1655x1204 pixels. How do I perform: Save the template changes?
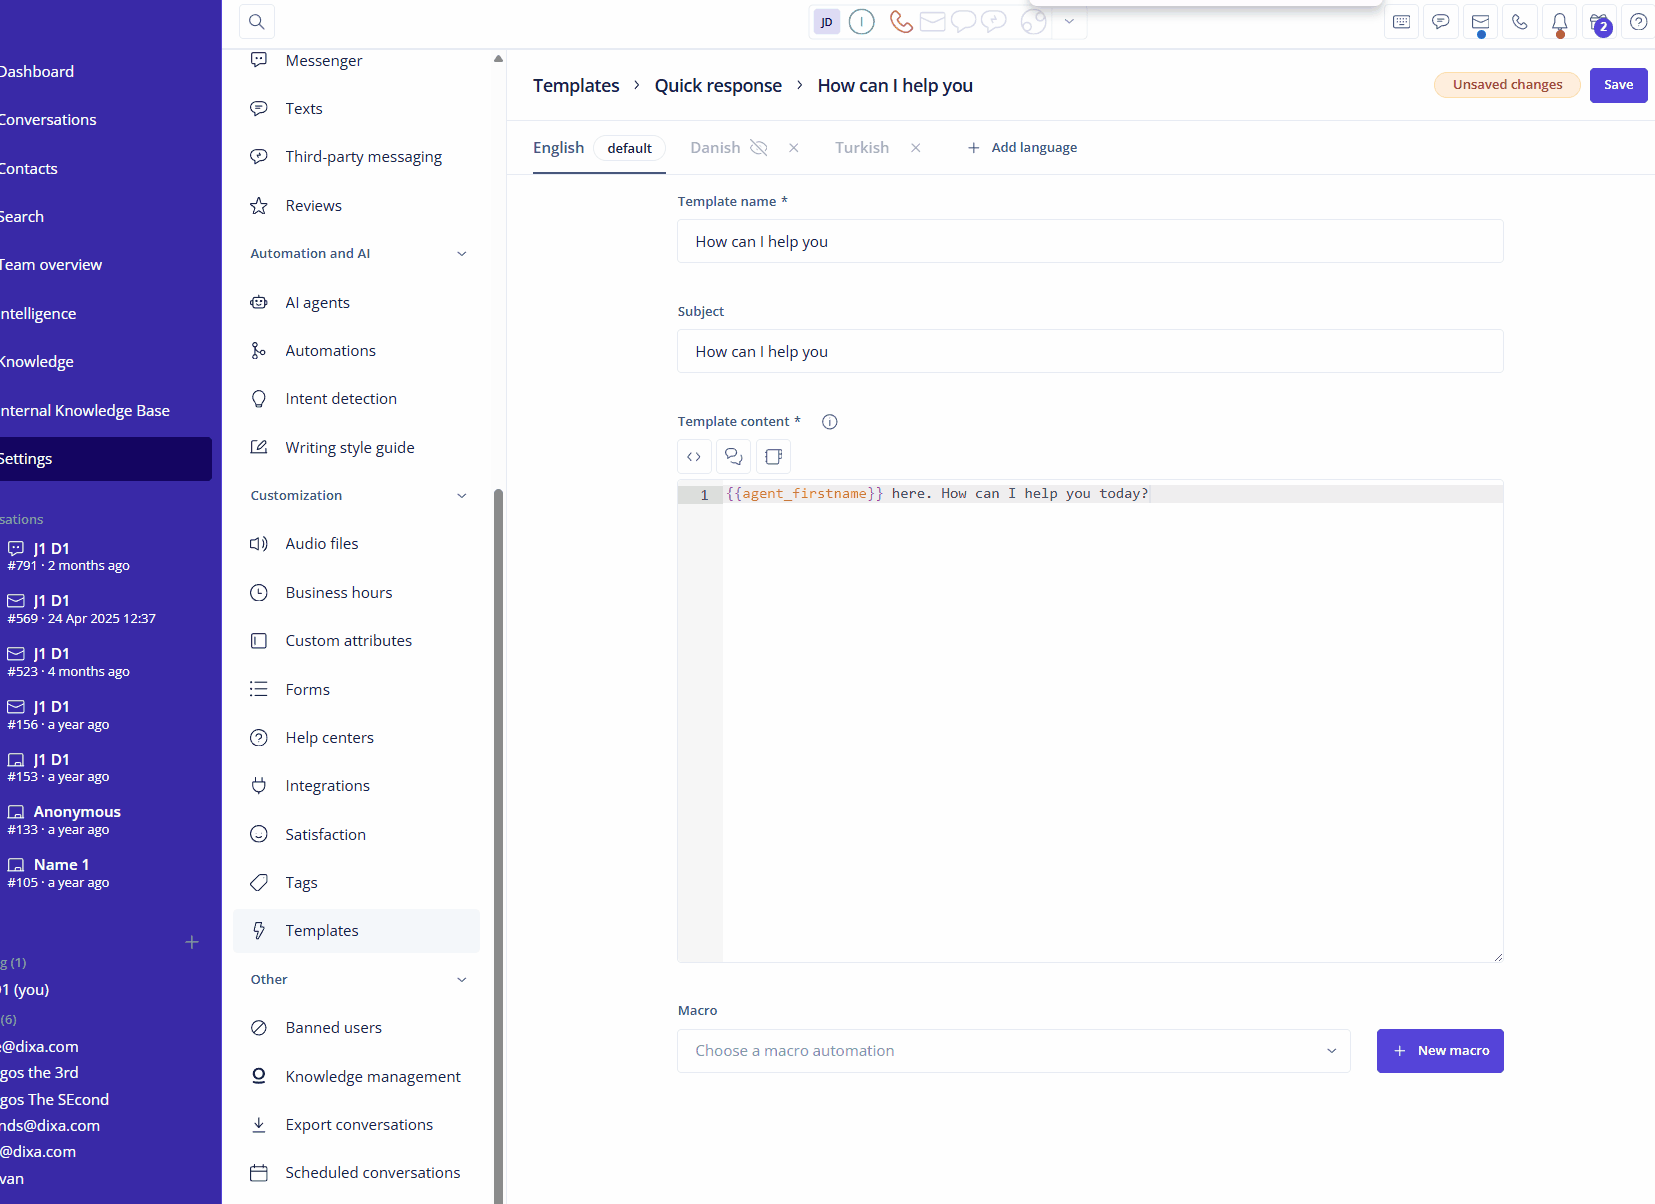(x=1618, y=85)
